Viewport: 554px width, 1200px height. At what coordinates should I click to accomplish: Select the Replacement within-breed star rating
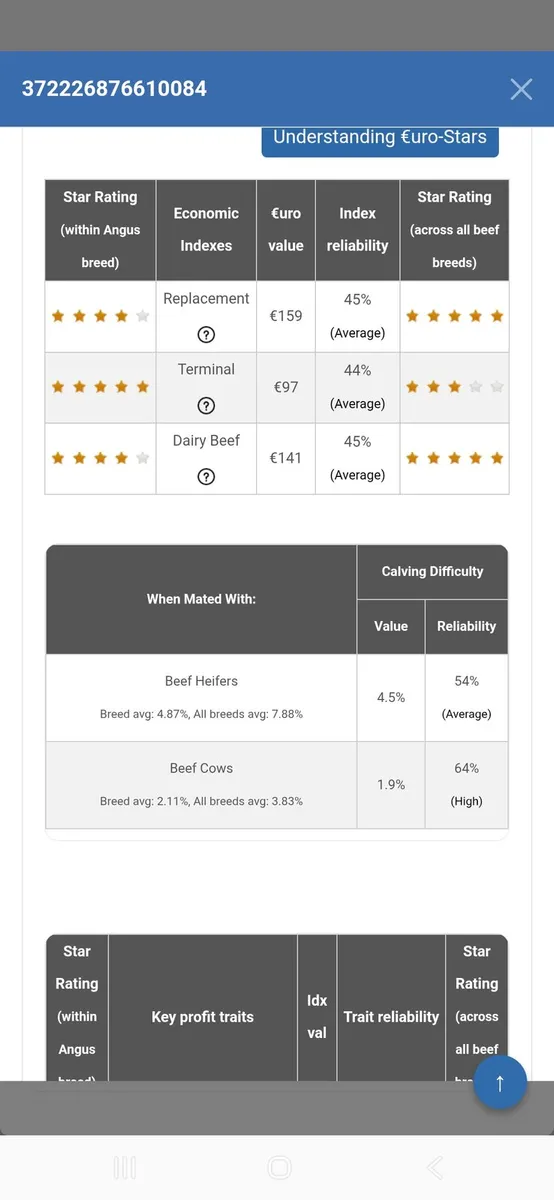100,316
